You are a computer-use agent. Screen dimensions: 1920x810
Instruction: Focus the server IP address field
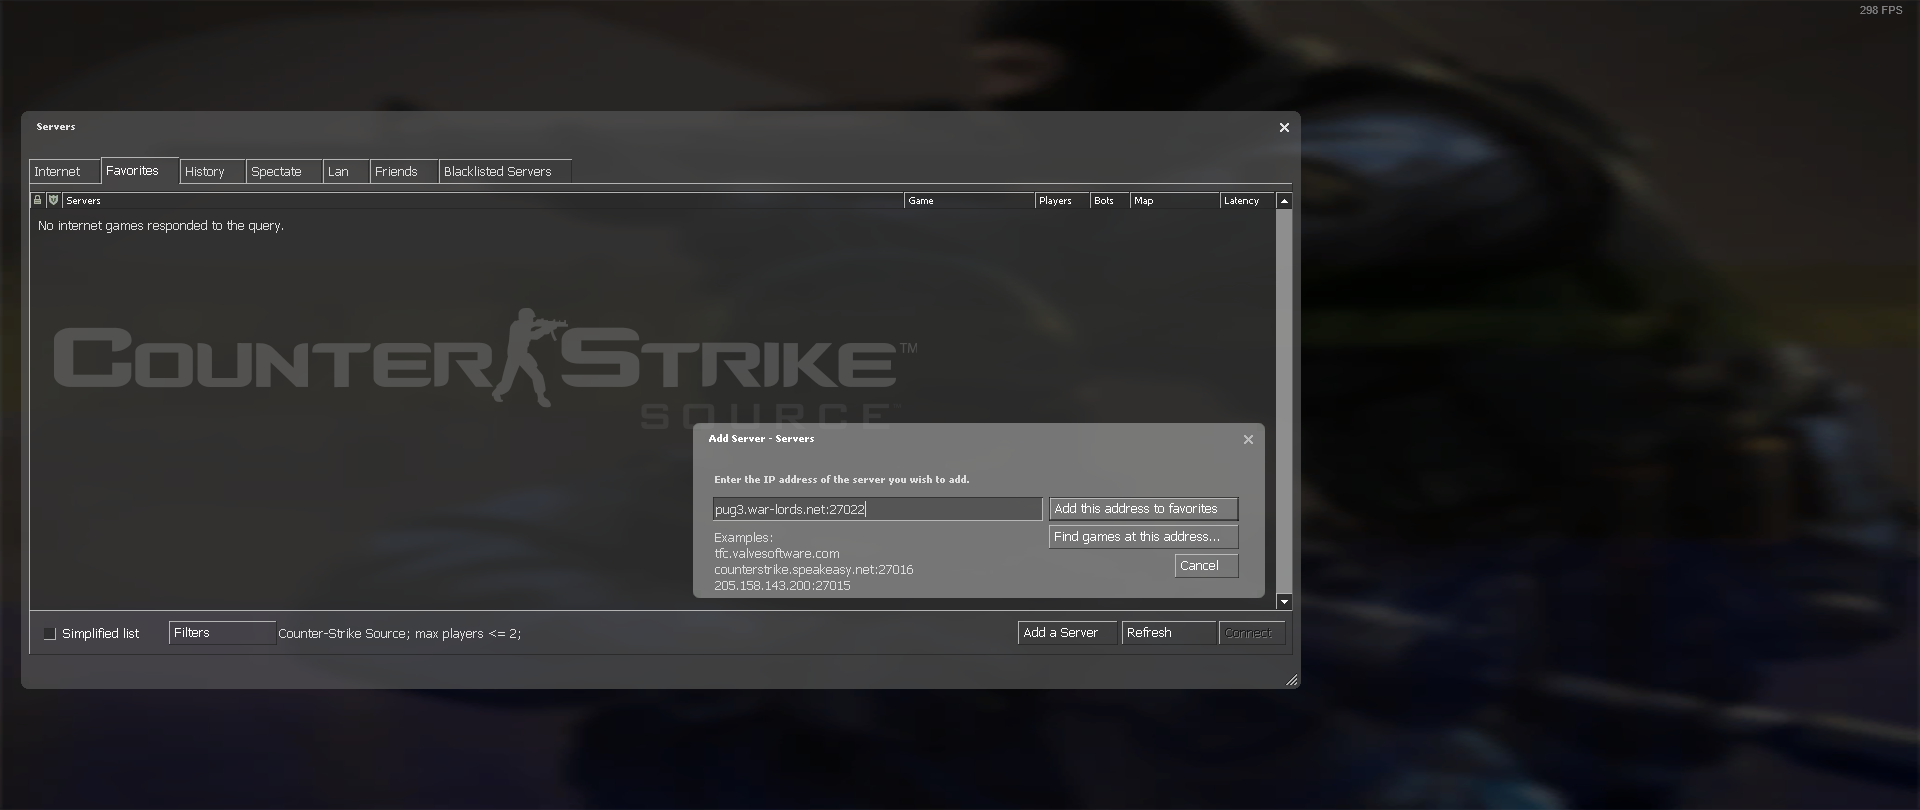click(x=877, y=509)
